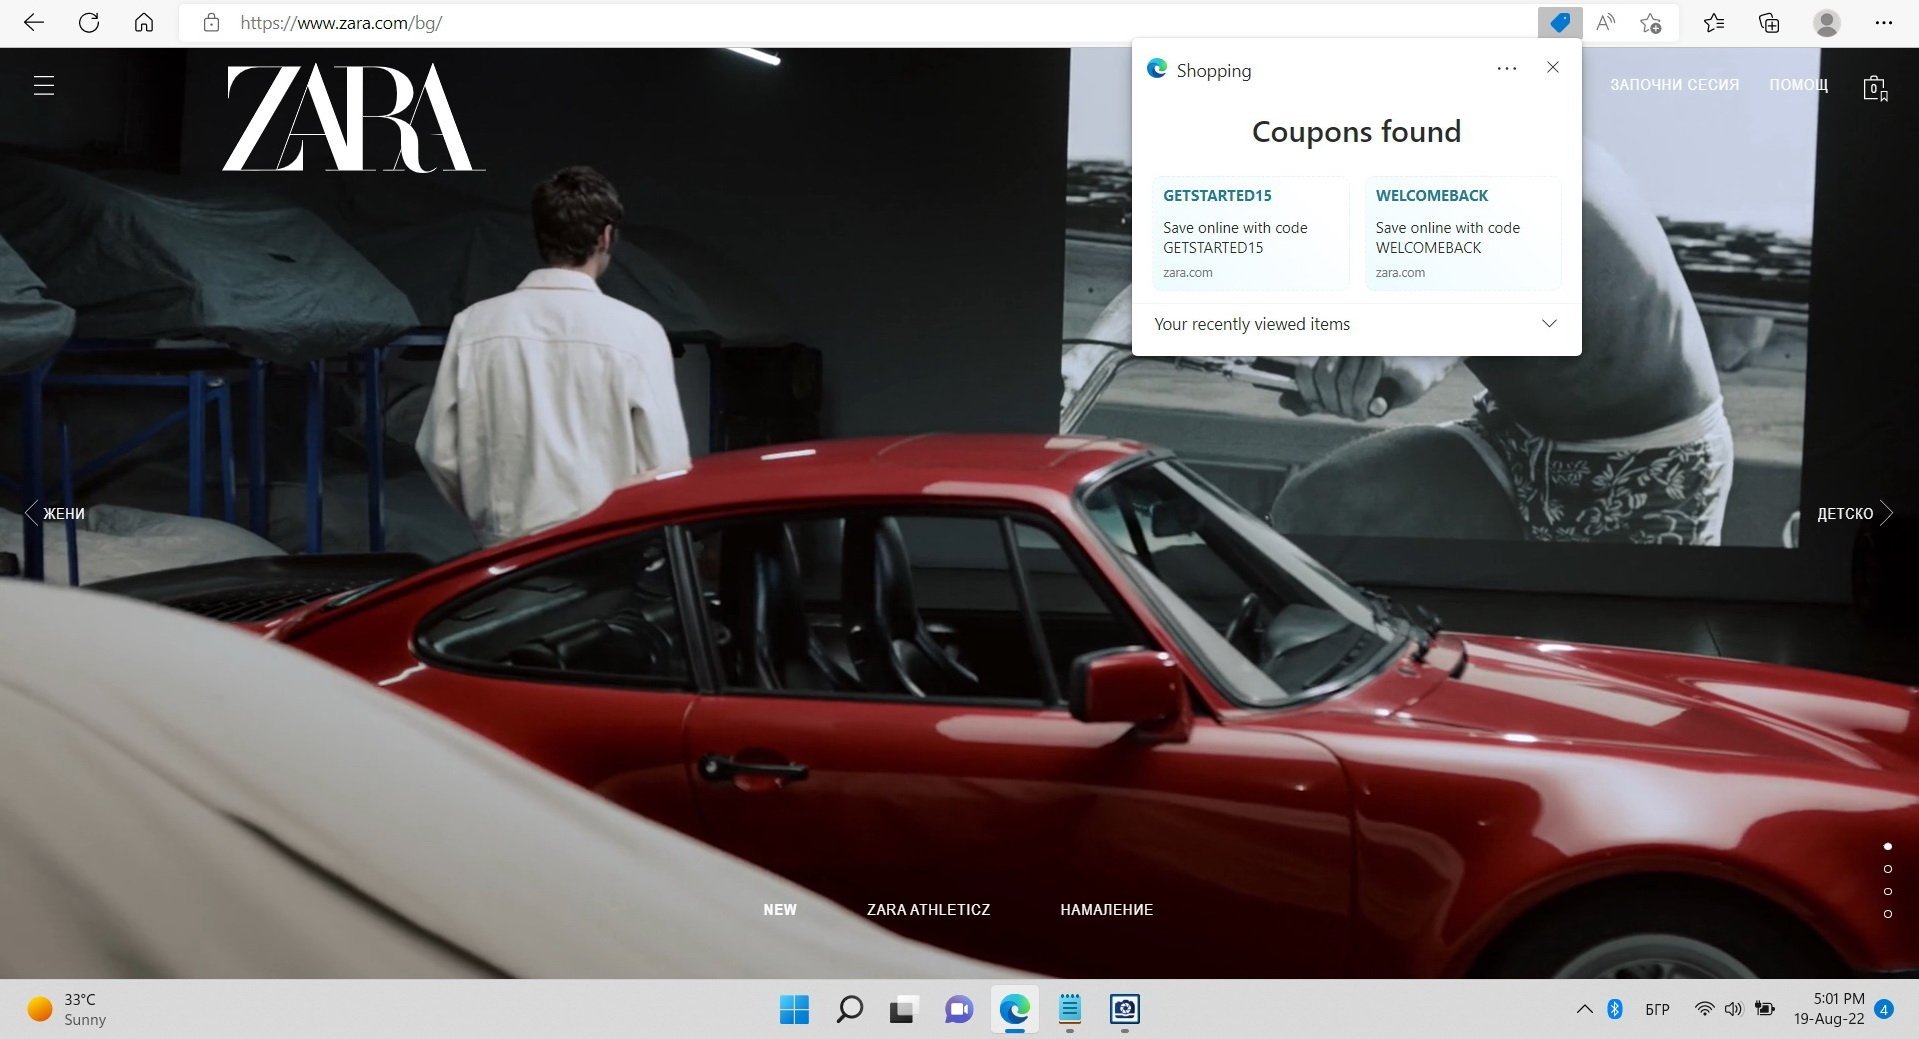Select the third slide indicator dot

click(1887, 891)
